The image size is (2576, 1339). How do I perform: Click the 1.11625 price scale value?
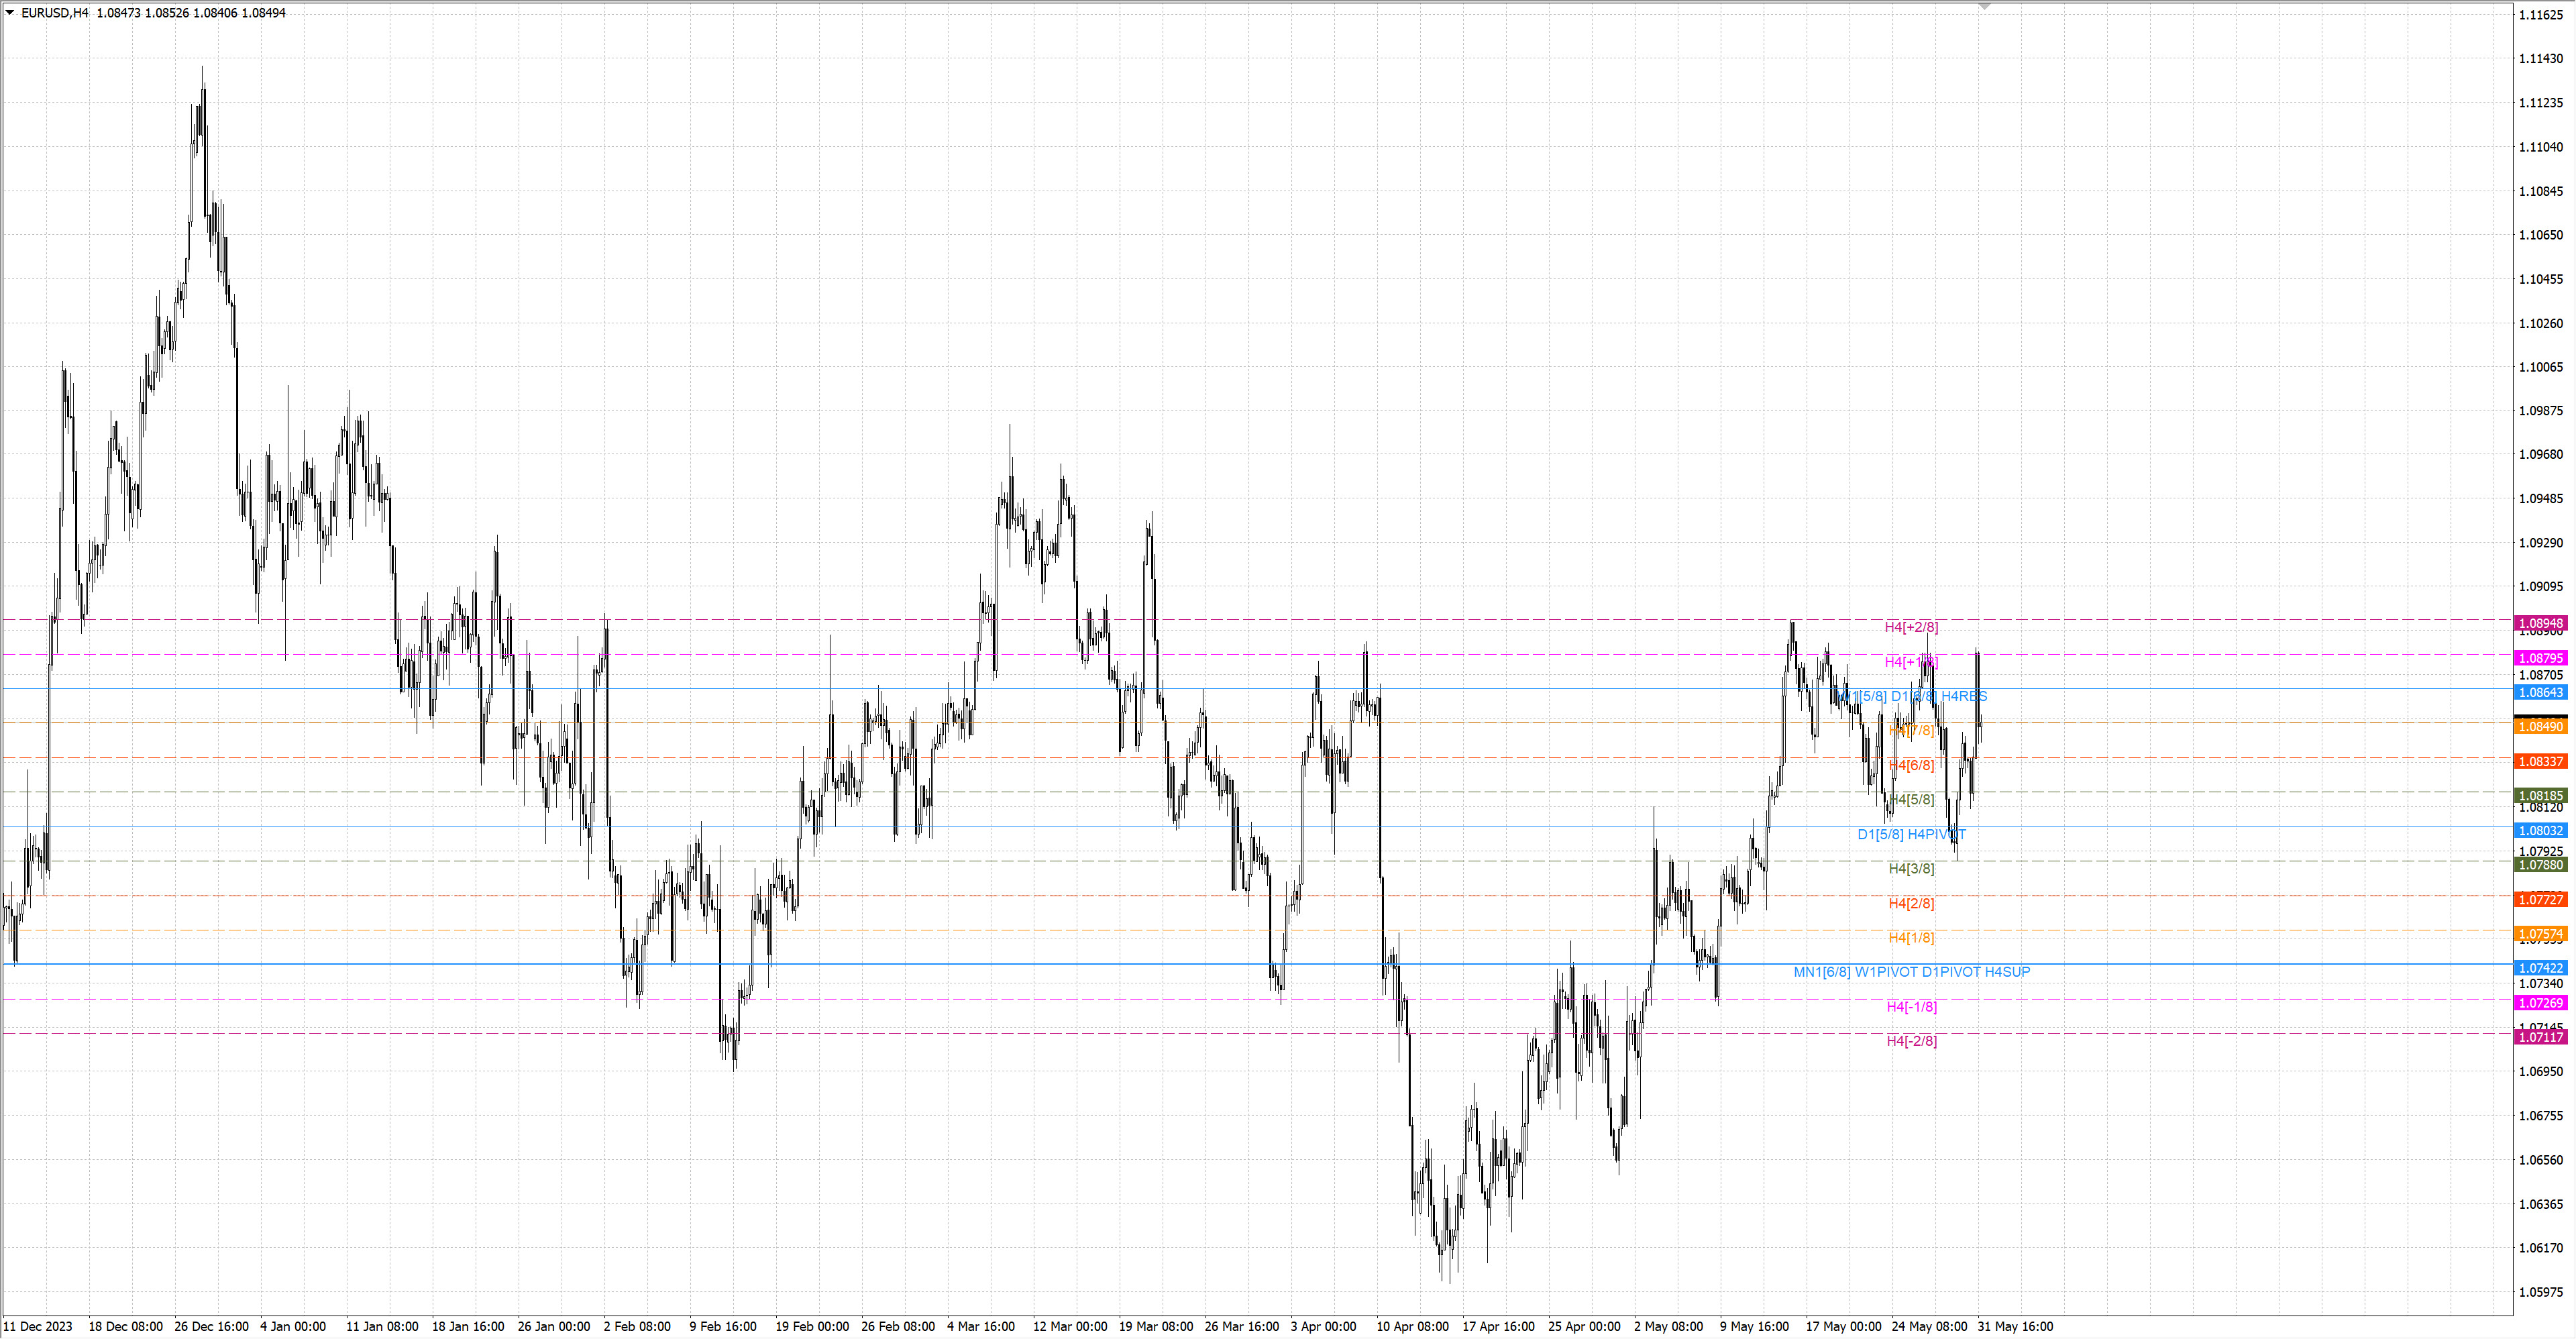click(x=2540, y=15)
